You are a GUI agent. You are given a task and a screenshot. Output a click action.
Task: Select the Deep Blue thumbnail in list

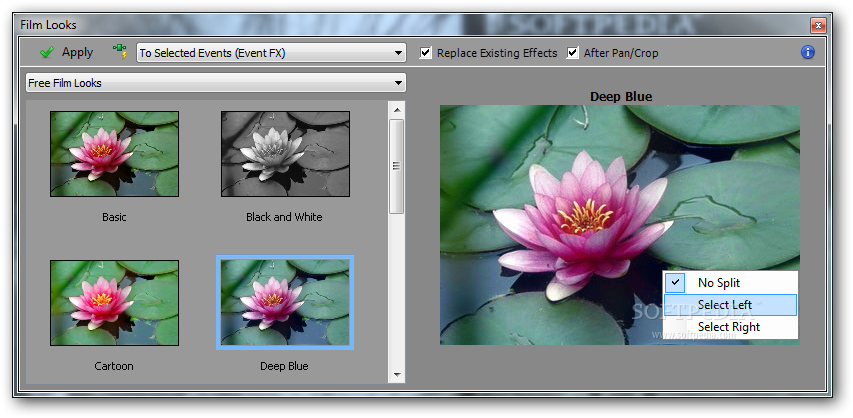pyautogui.click(x=285, y=303)
